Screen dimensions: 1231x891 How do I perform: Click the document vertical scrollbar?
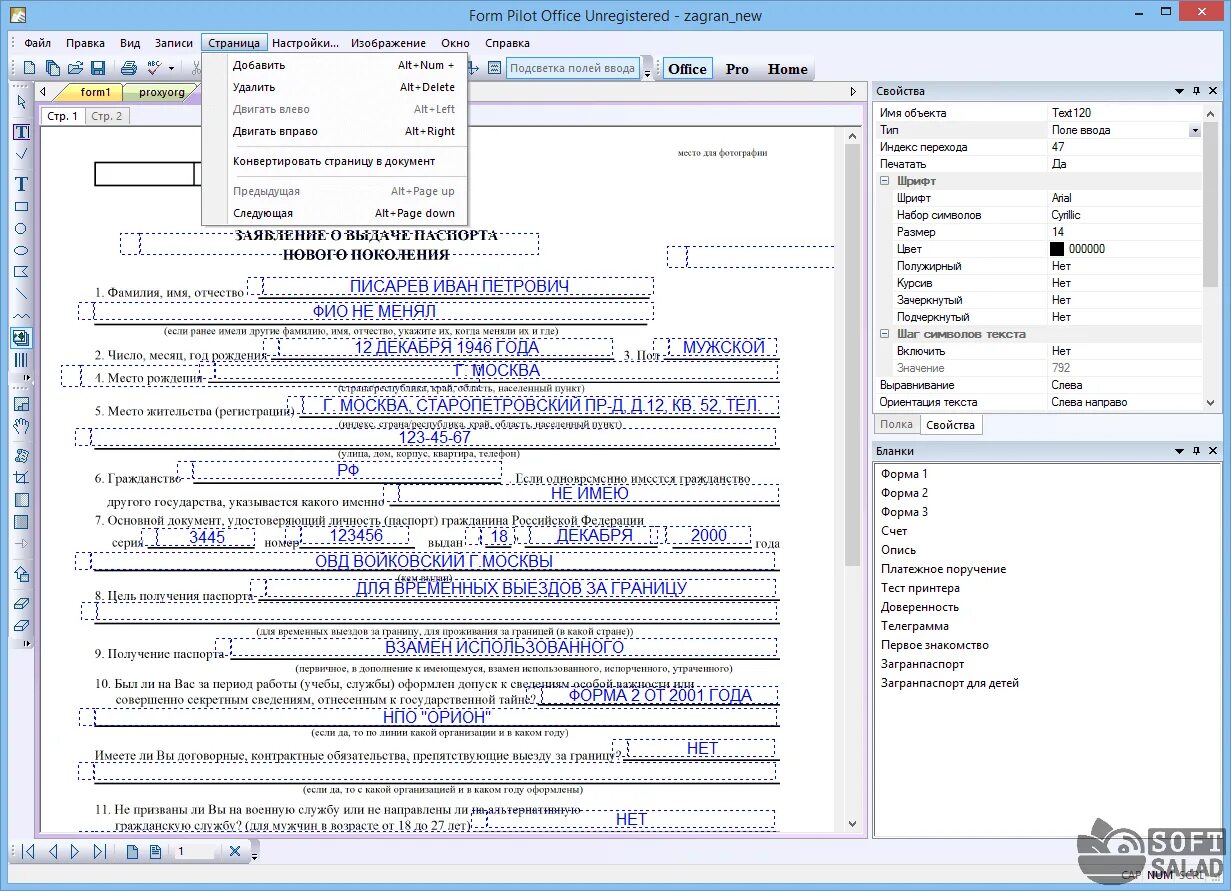click(x=853, y=478)
